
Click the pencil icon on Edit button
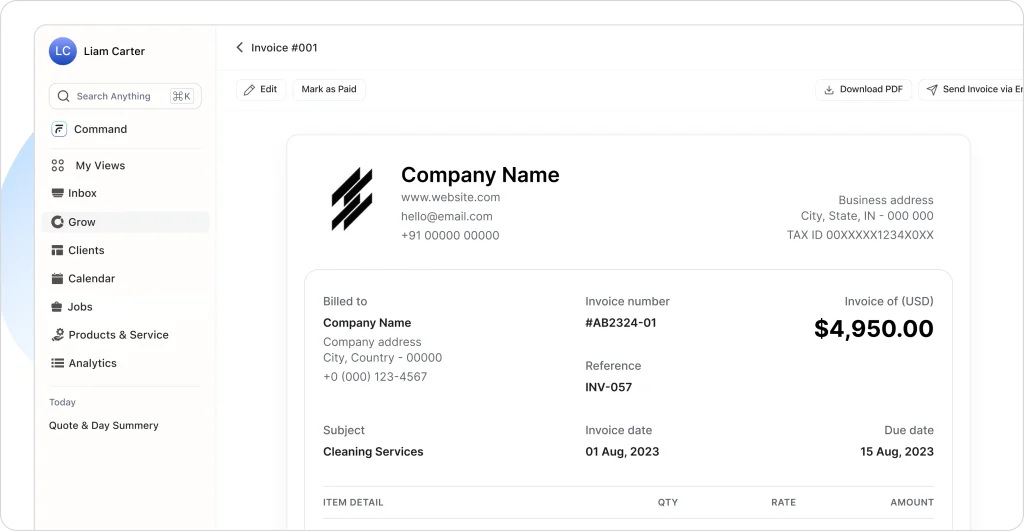tap(249, 89)
